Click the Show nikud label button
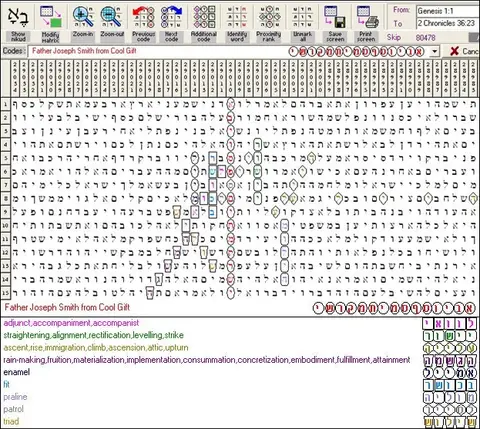 pos(18,37)
